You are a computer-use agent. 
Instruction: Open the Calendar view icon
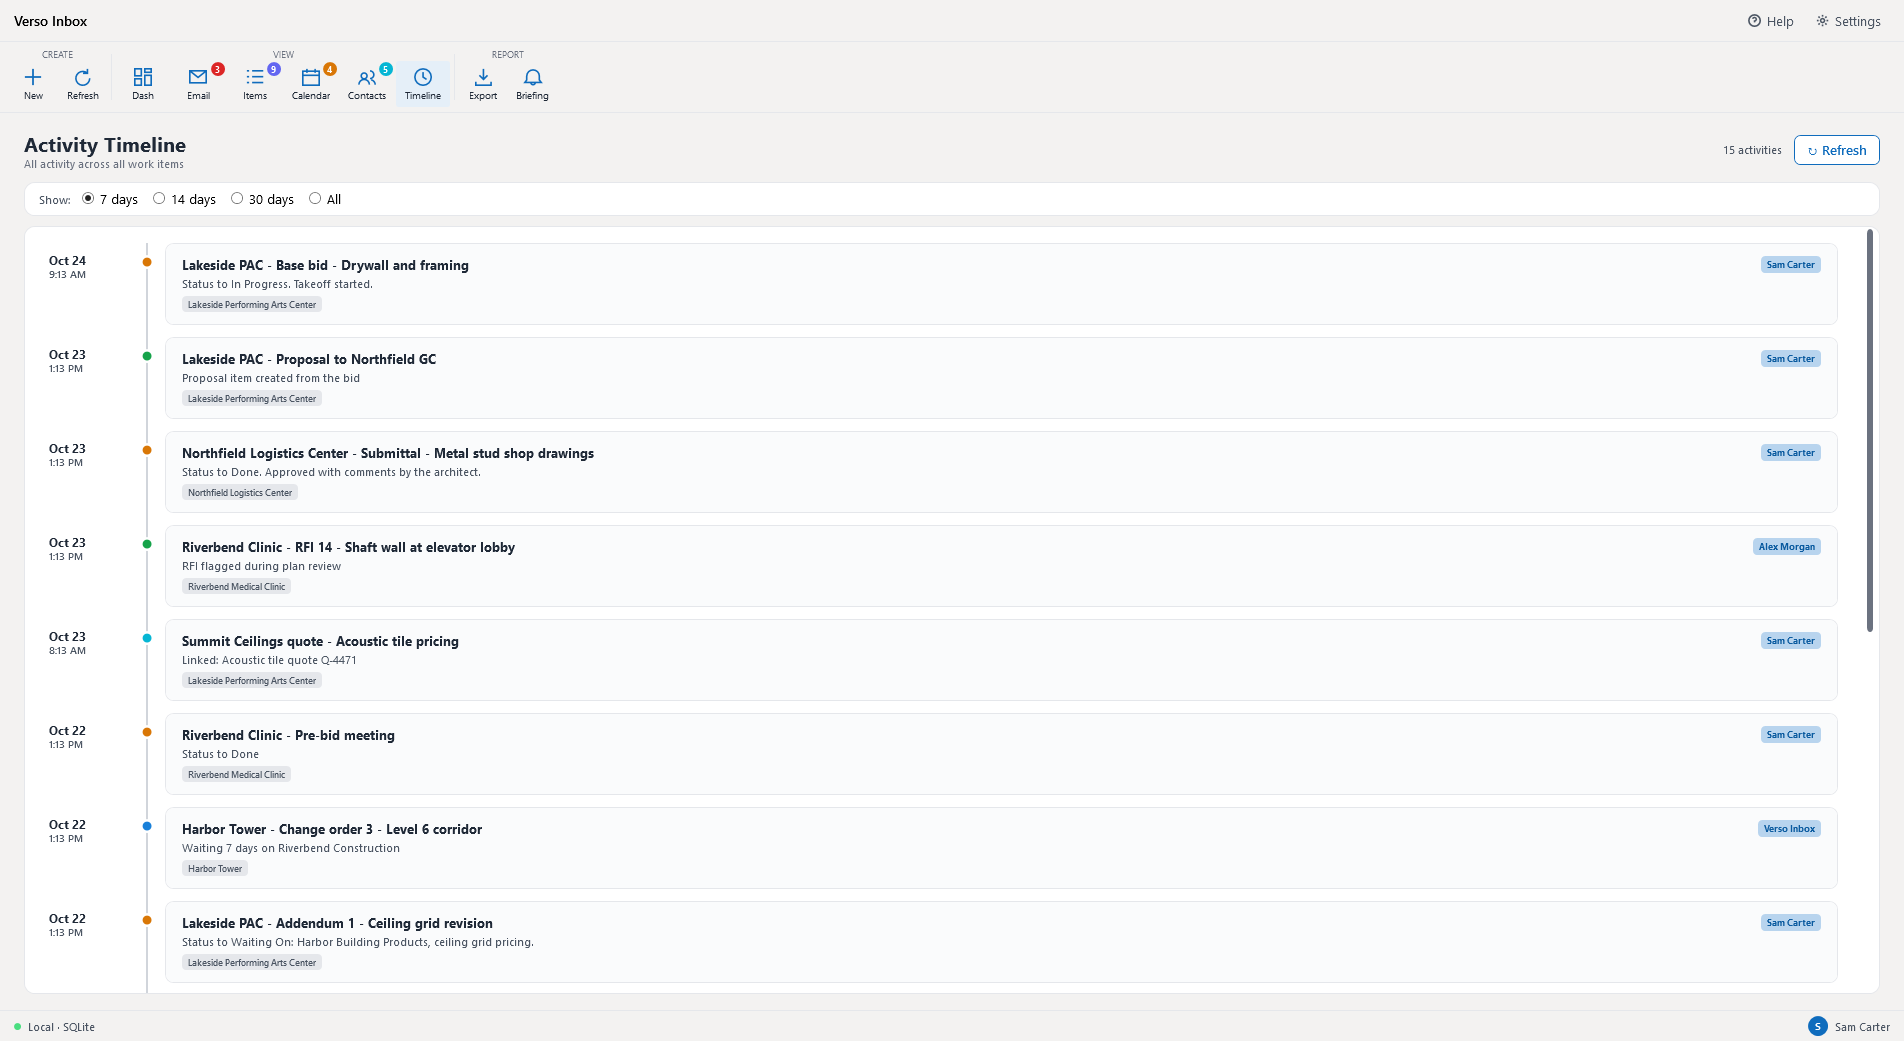pos(311,78)
